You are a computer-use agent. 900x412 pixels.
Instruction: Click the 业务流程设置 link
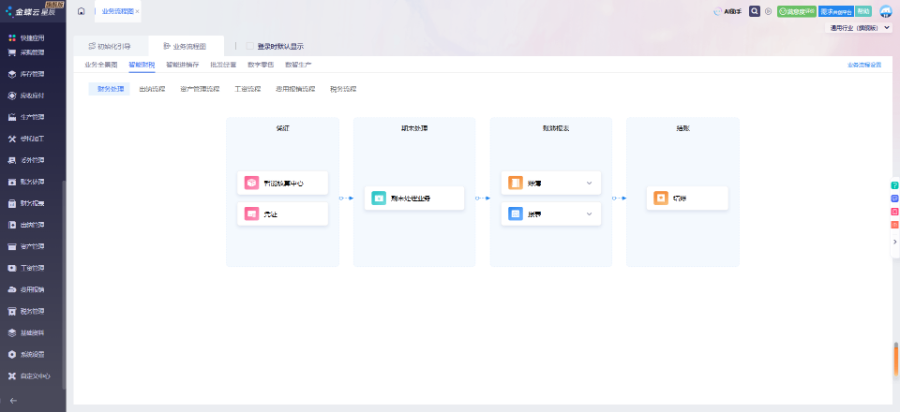(x=864, y=65)
